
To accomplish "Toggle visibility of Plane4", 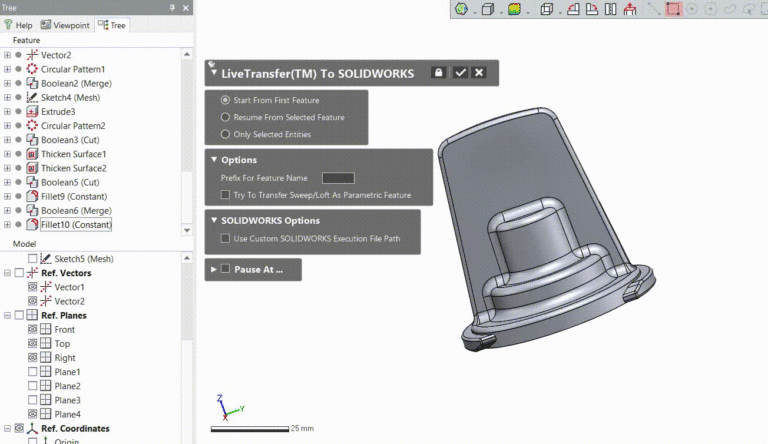I will [x=32, y=414].
